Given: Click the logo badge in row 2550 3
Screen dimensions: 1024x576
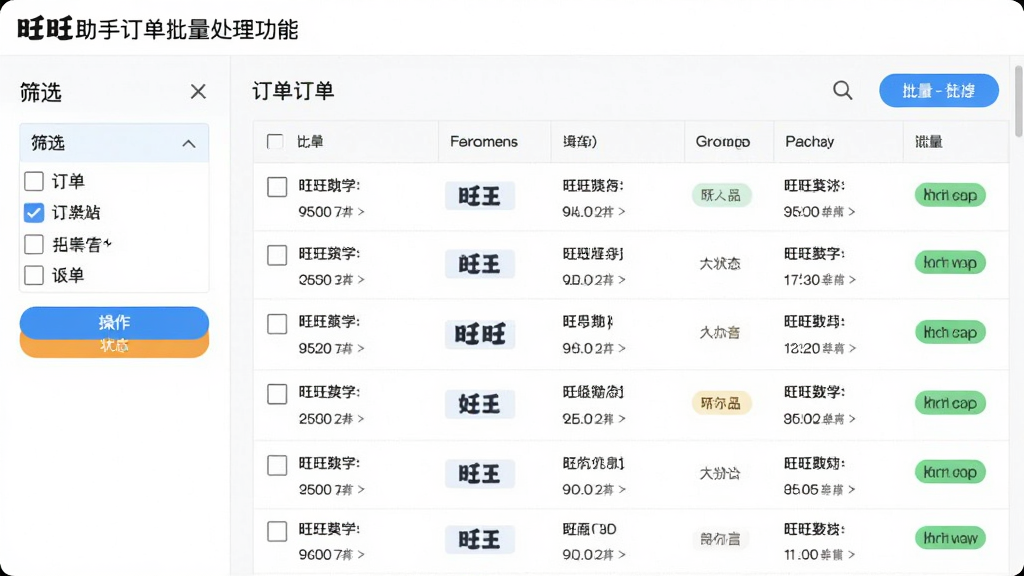Looking at the screenshot, I should (479, 264).
